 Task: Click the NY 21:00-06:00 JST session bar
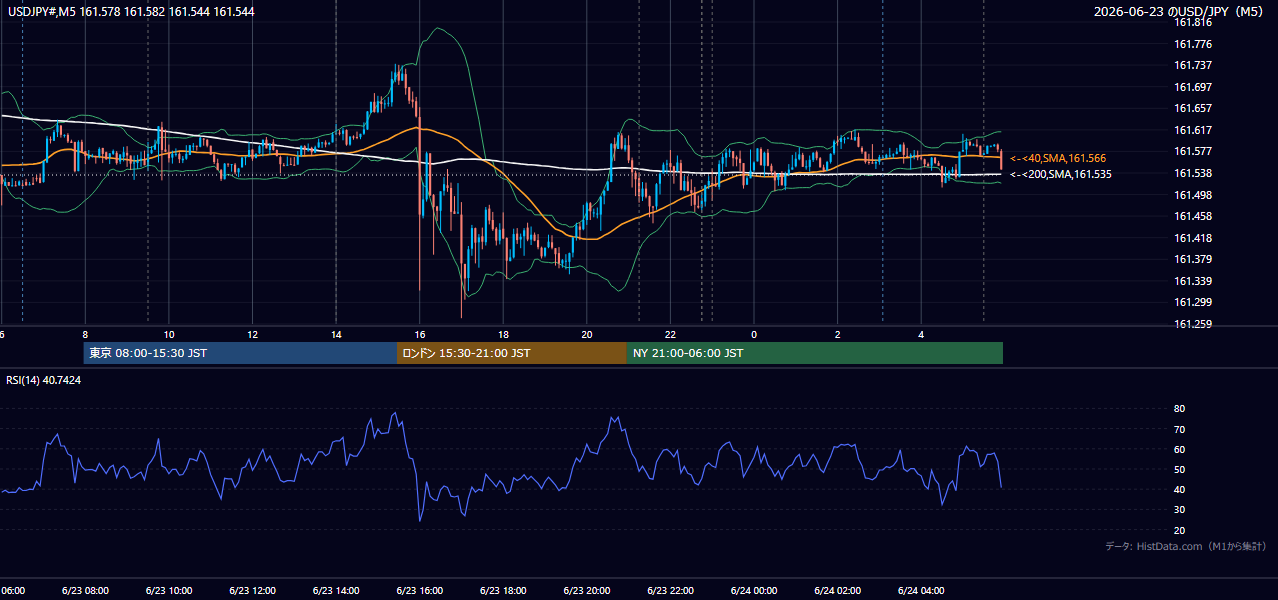click(x=815, y=353)
